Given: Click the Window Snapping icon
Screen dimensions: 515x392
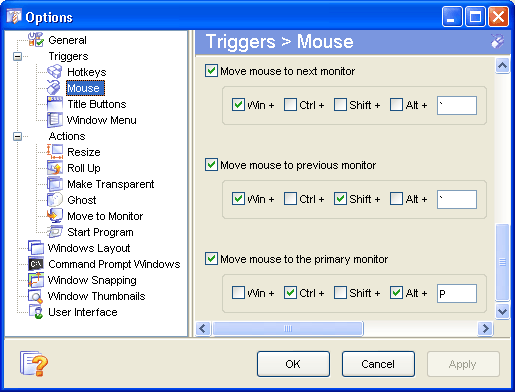Looking at the screenshot, I should point(36,280).
